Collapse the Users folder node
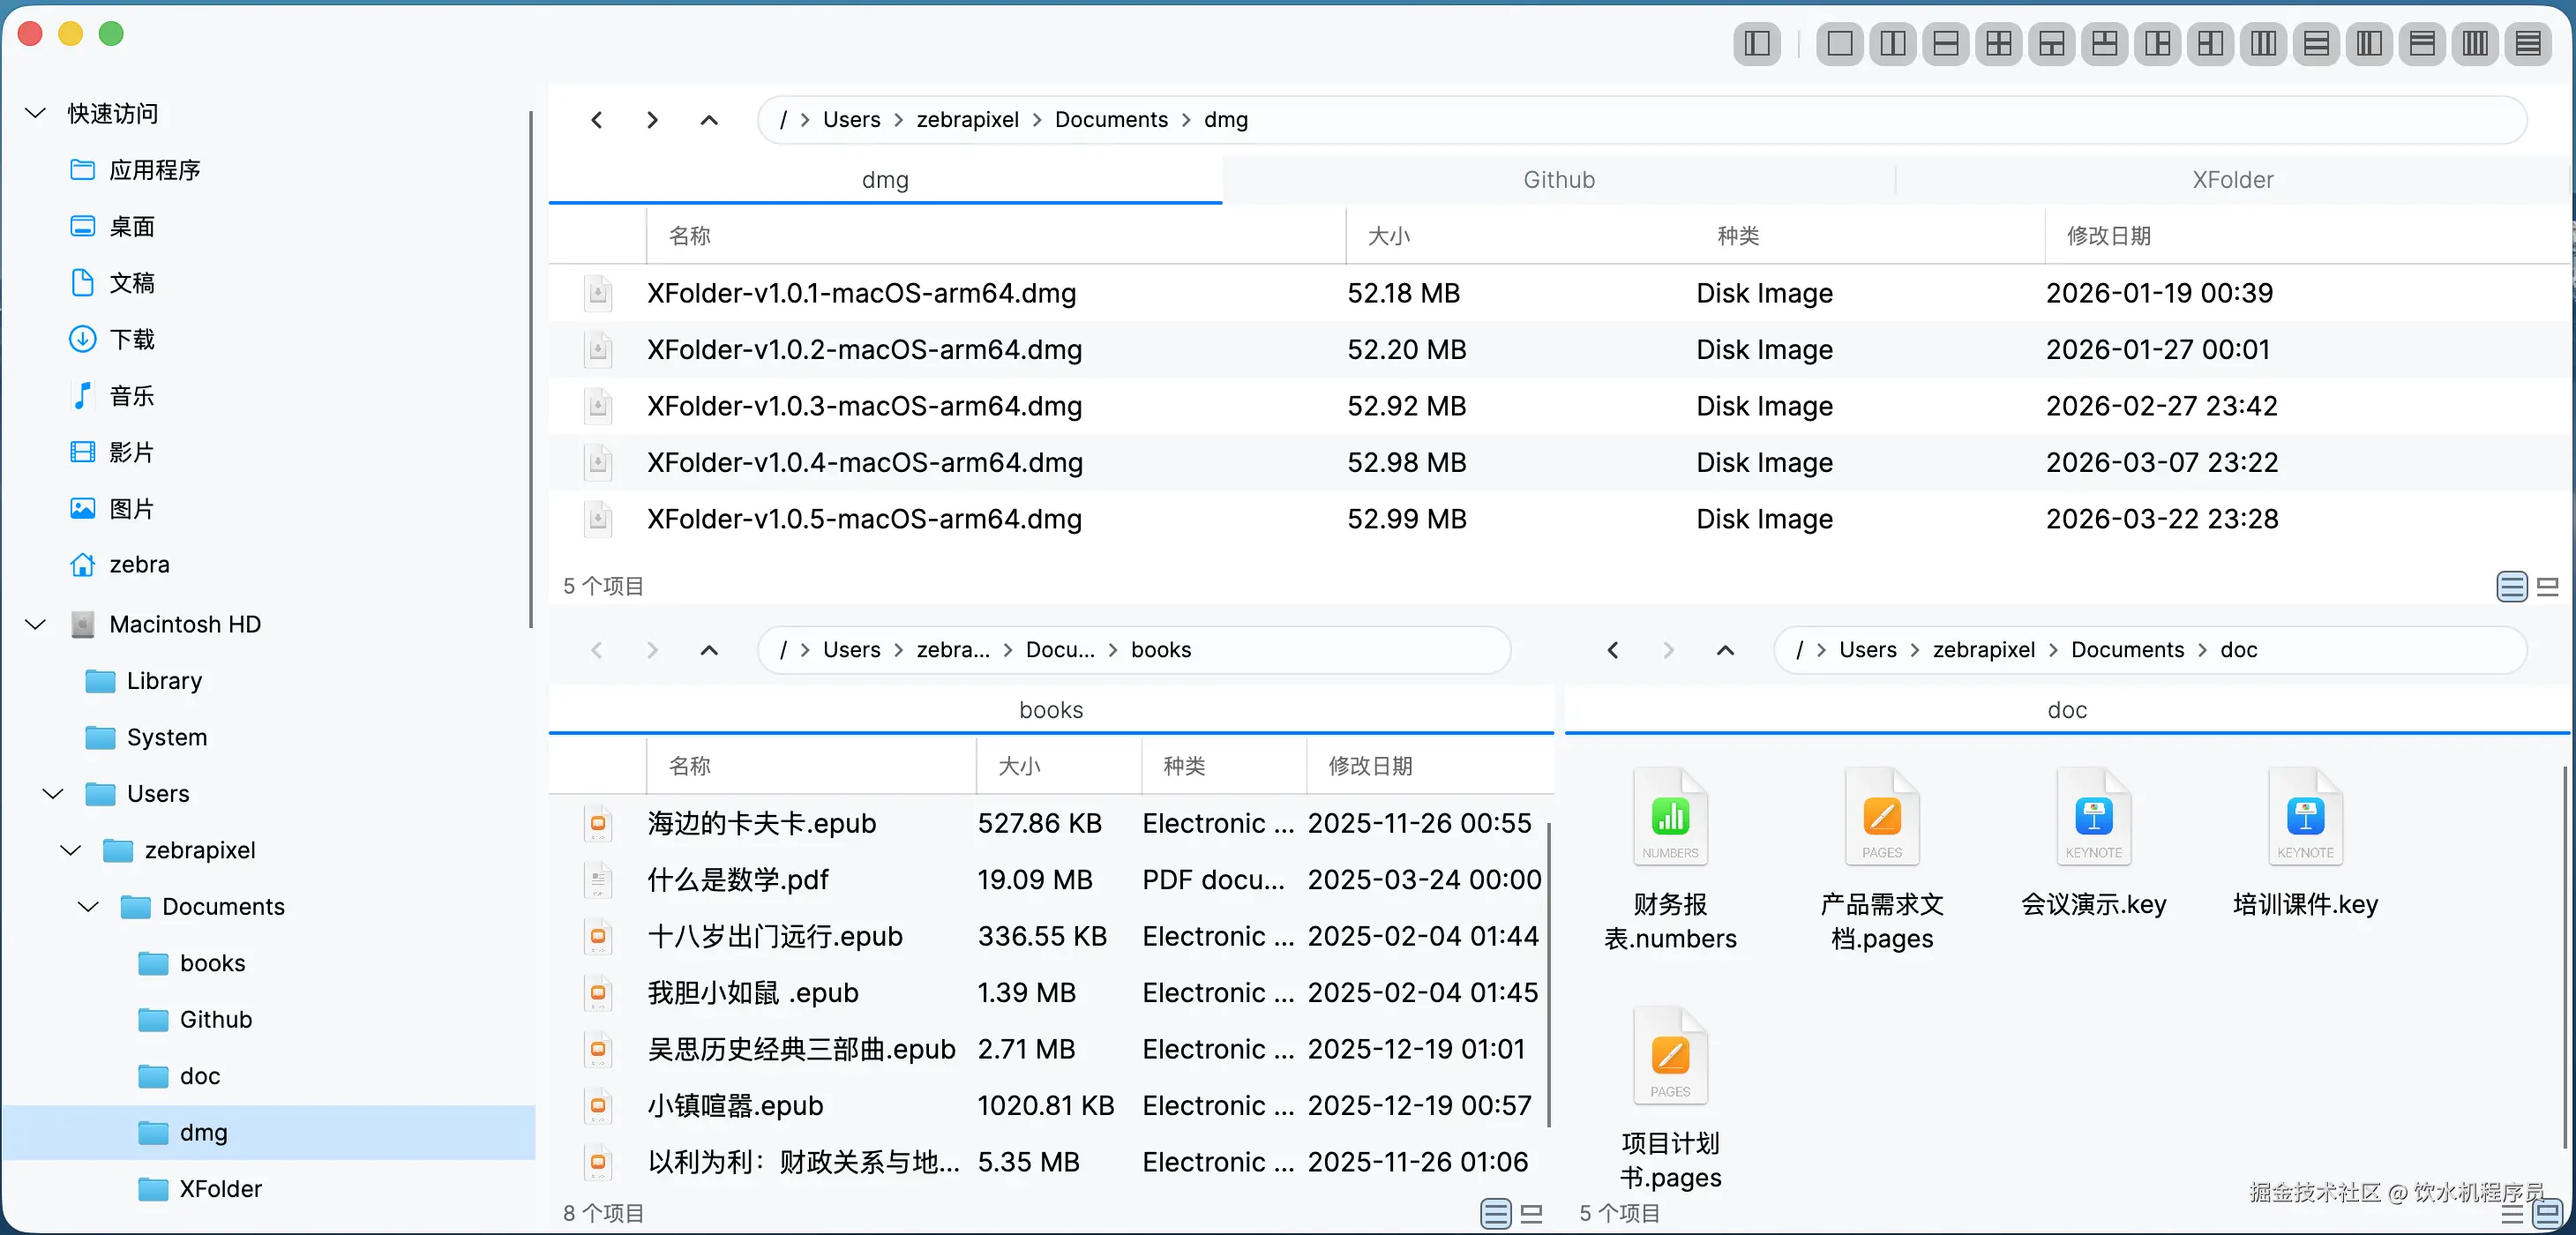Screen dimensions: 2576x1235 coord(53,793)
